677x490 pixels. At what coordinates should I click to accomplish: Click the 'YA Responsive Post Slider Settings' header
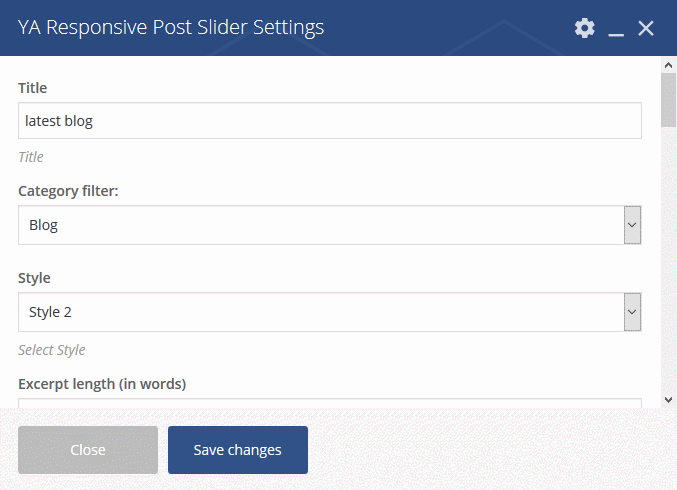[171, 28]
